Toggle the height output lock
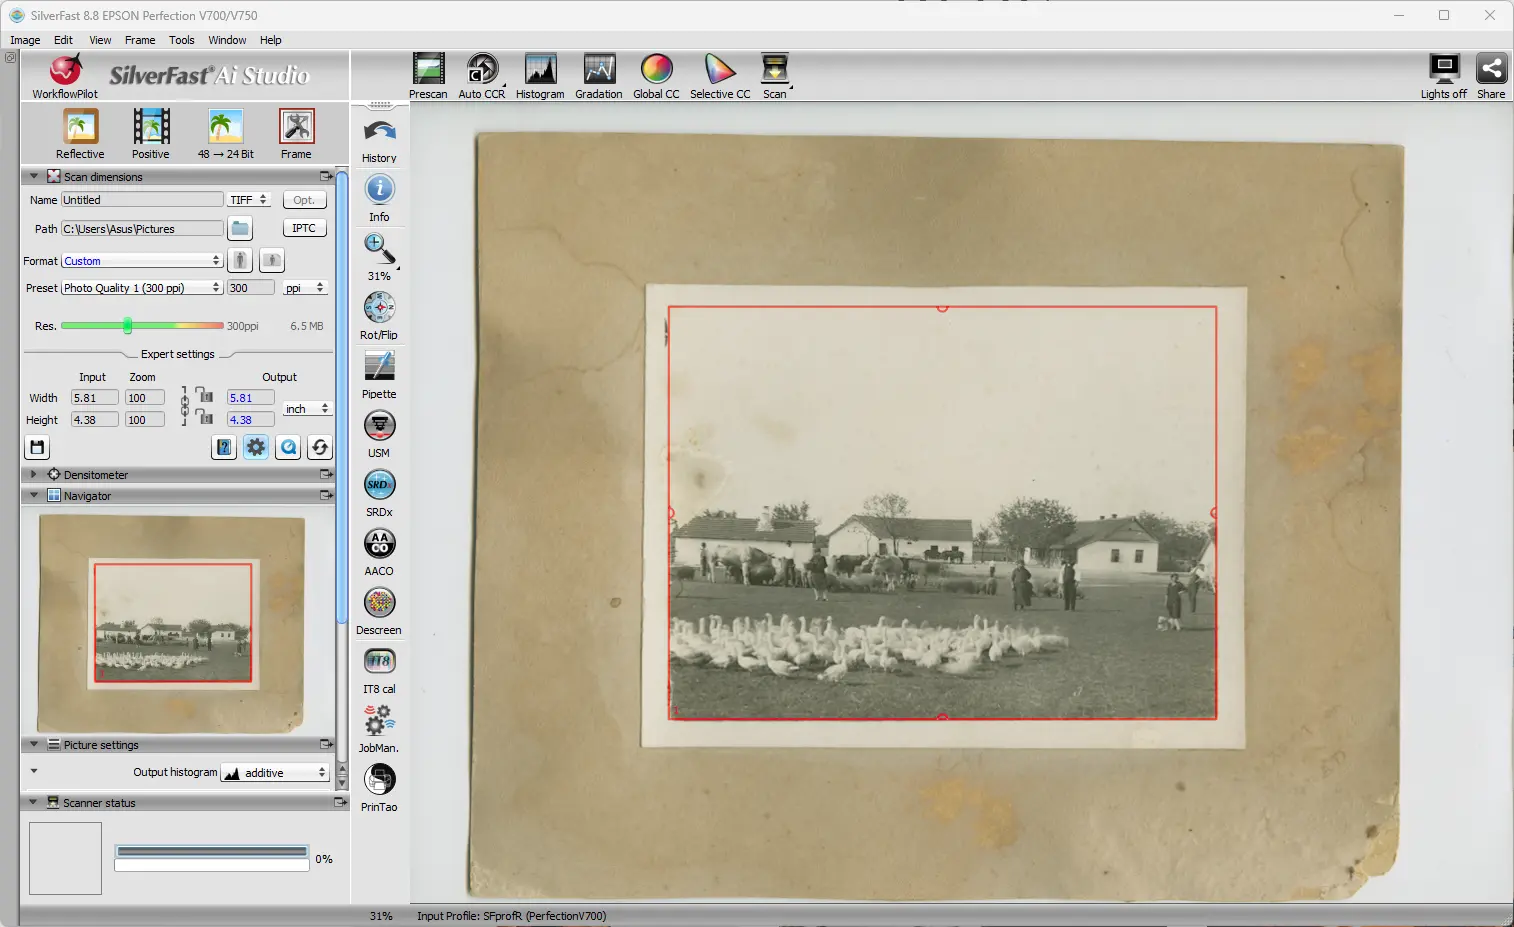 click(204, 417)
